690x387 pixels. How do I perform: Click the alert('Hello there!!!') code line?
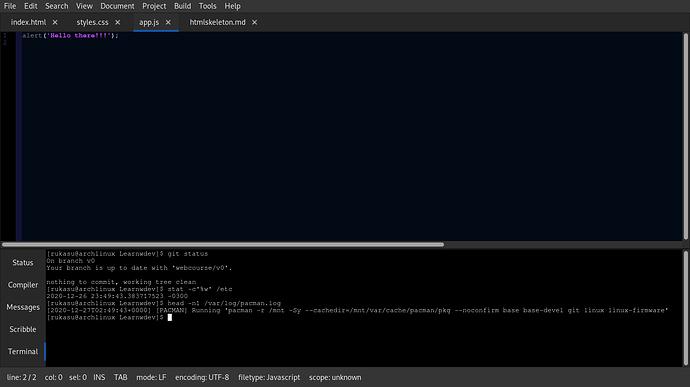click(x=70, y=36)
